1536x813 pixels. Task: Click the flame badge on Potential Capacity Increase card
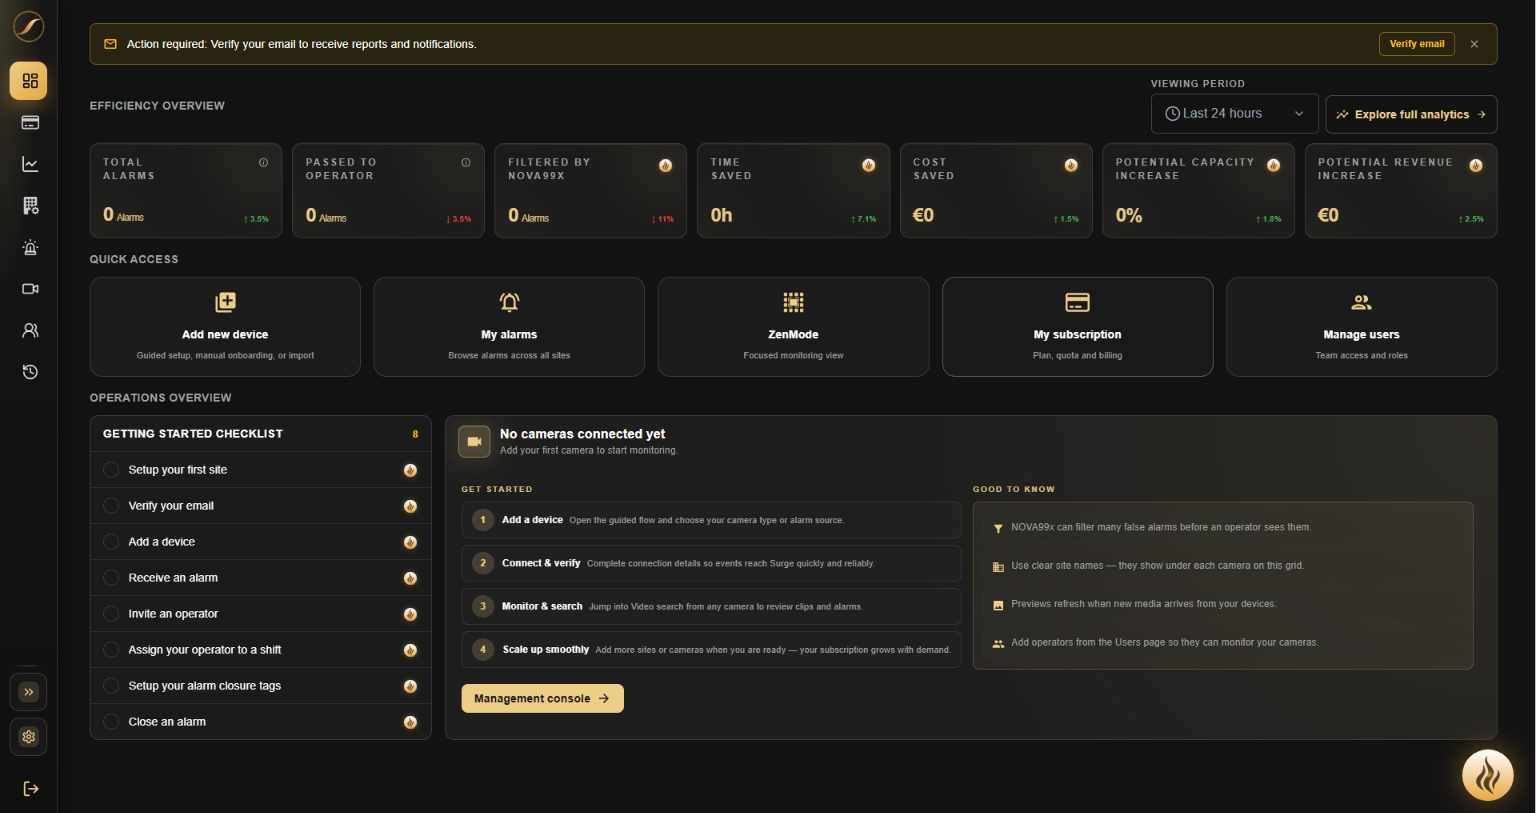[1273, 165]
